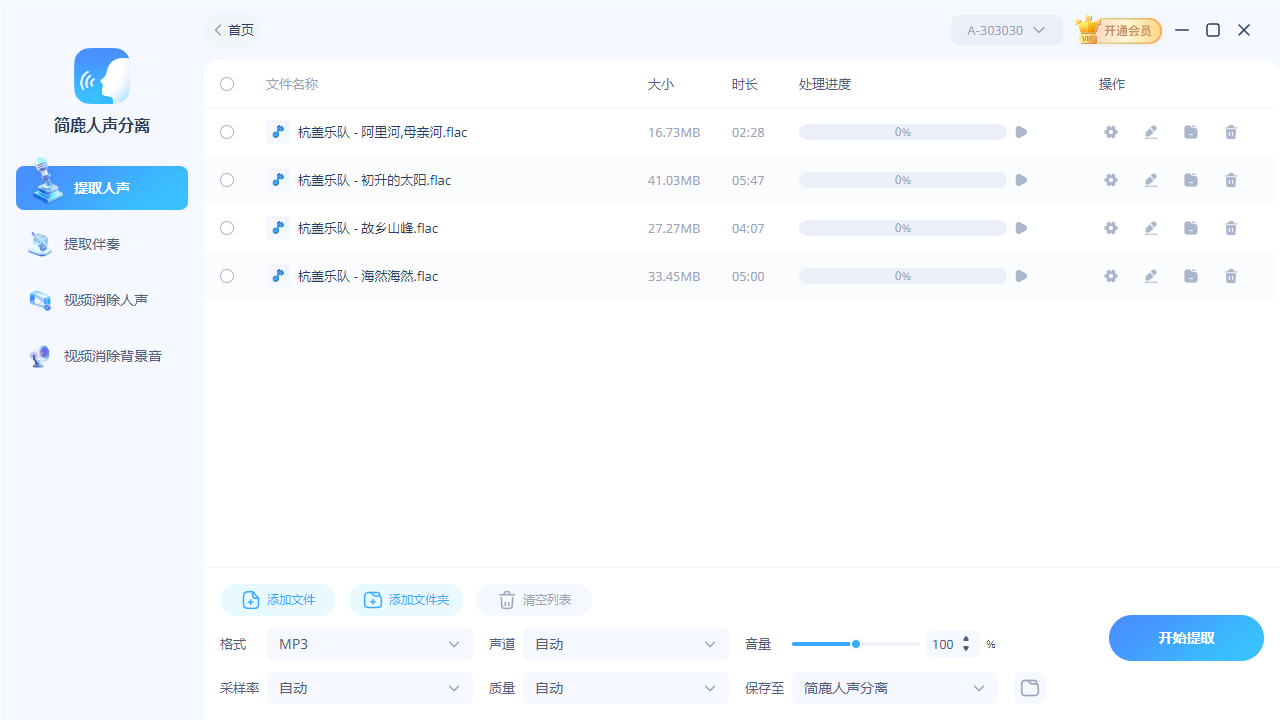
Task: Open the A-303030 account dropdown
Action: (1006, 30)
